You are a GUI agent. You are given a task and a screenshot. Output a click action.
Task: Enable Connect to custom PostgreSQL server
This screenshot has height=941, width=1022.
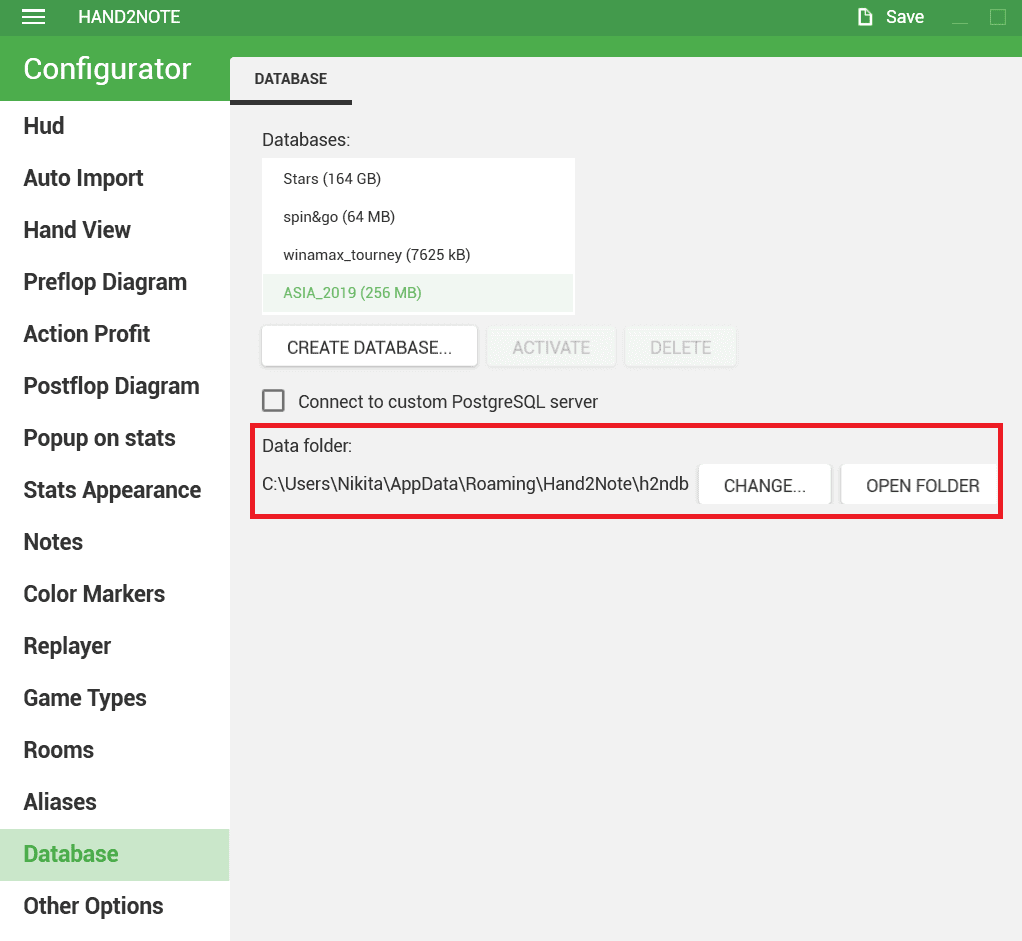[273, 401]
